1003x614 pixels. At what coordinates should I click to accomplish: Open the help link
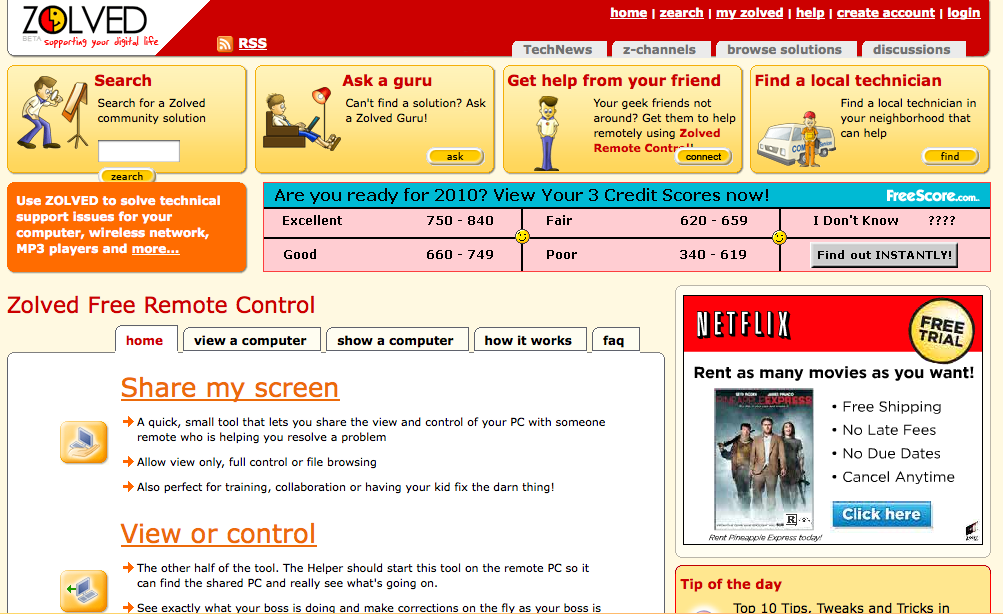810,13
